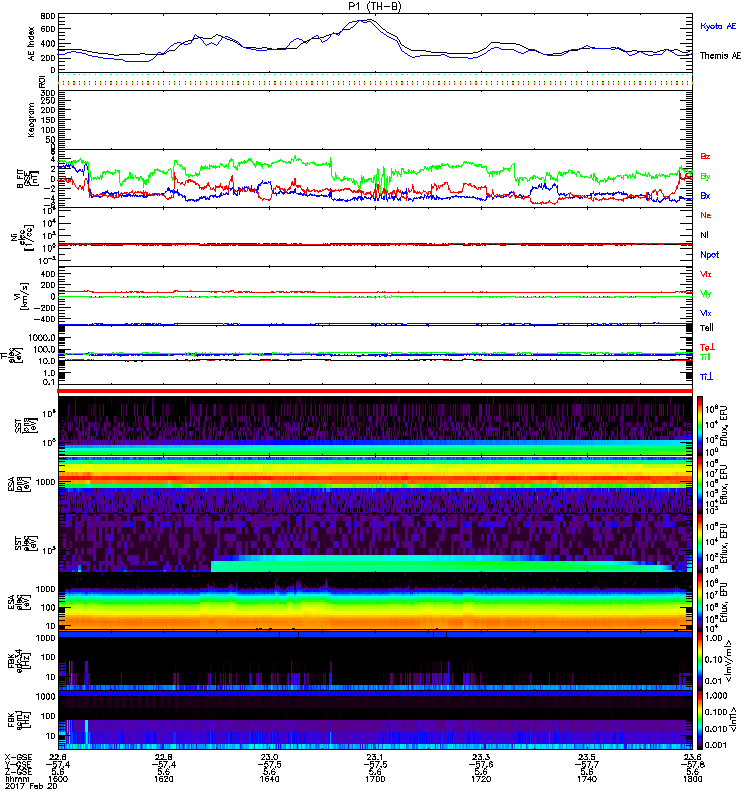The image size is (750, 800).
Task: Select the Kyoto AE legend label
Action: coord(718,26)
